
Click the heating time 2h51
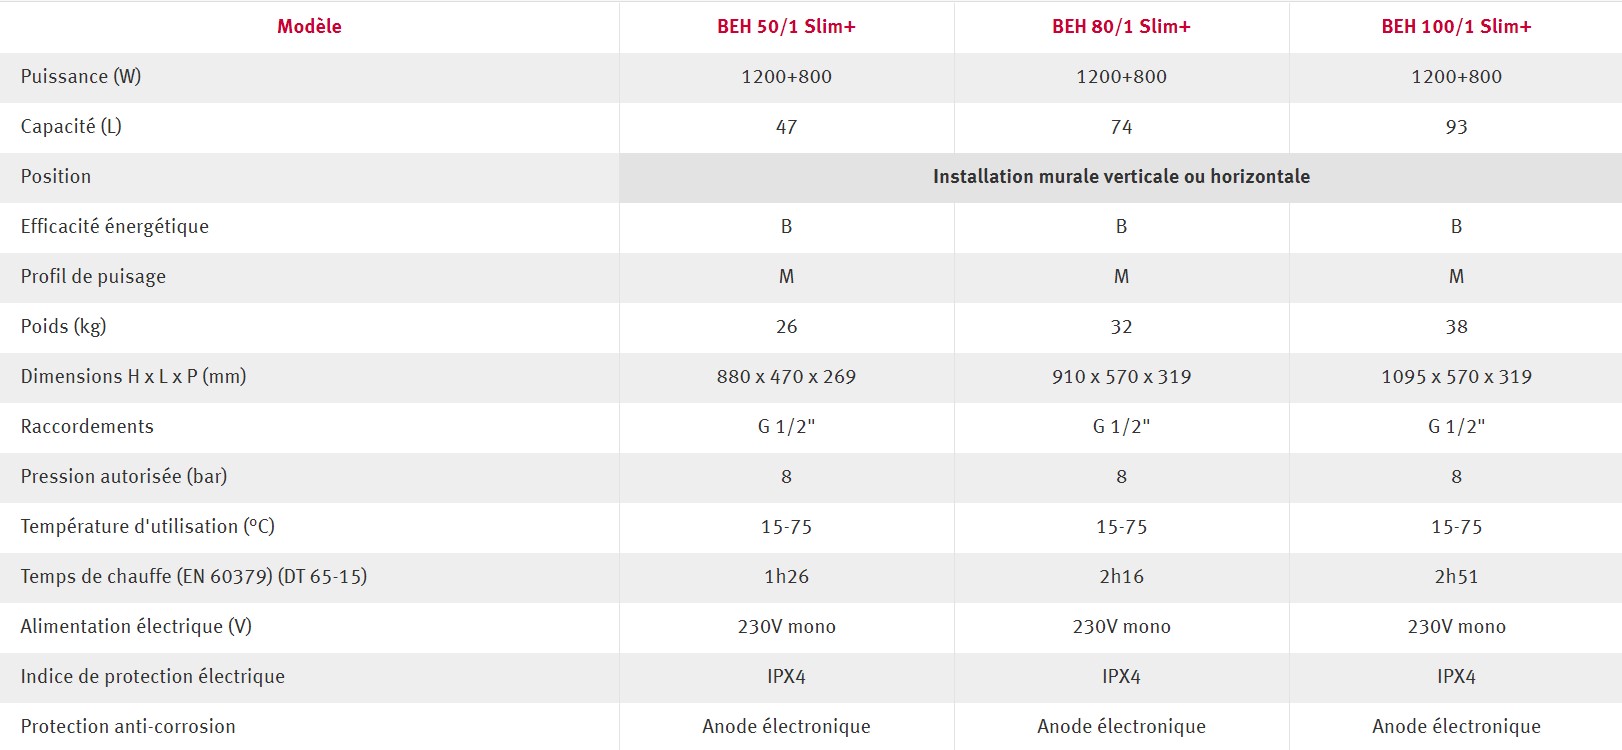coord(1456,577)
